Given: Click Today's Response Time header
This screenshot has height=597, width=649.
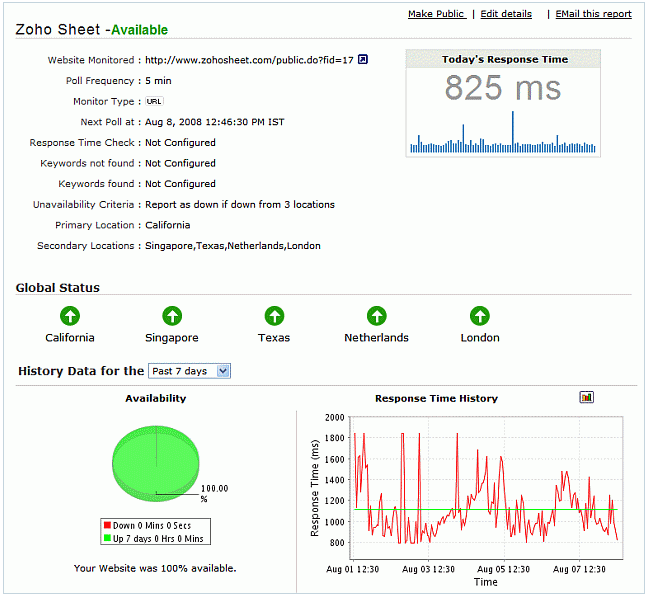Looking at the screenshot, I should tap(505, 60).
